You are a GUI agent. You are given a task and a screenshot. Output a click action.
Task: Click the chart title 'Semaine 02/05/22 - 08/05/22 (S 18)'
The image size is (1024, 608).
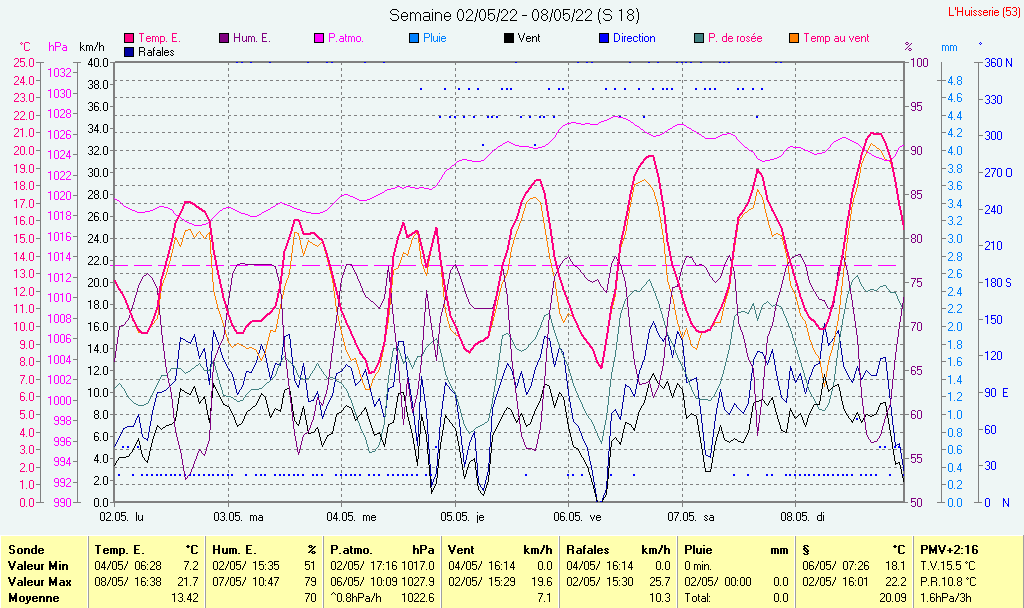click(515, 15)
